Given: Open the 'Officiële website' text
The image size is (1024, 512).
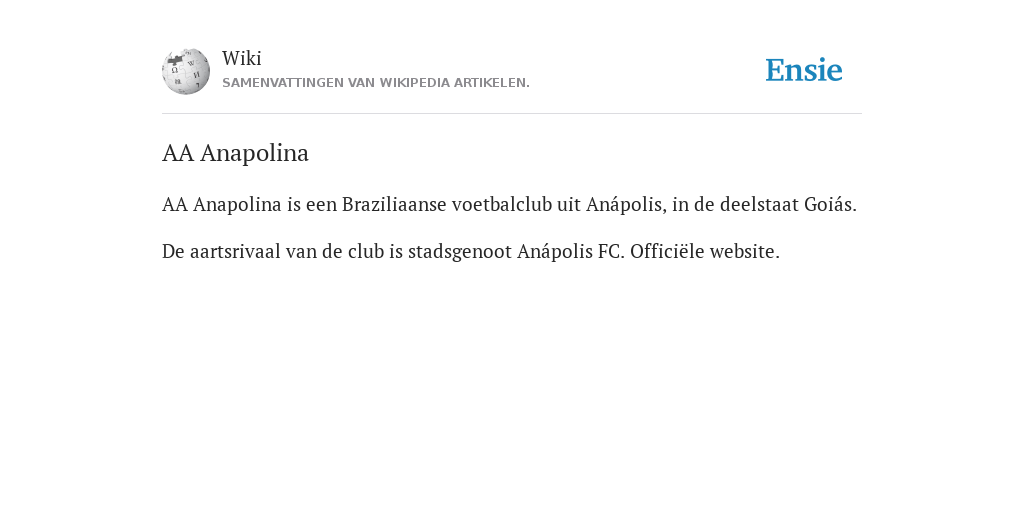Looking at the screenshot, I should tap(705, 251).
